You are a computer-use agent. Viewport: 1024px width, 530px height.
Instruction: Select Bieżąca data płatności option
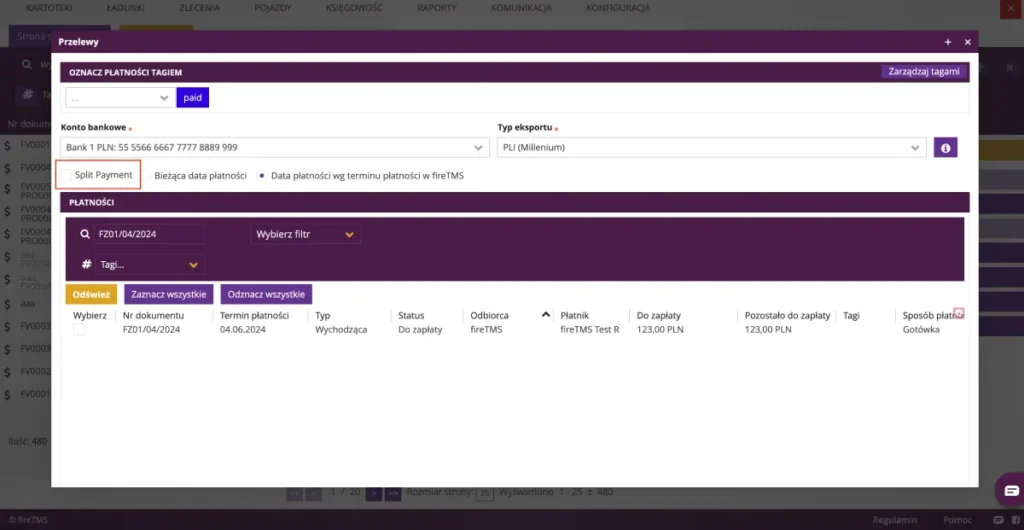click(148, 176)
